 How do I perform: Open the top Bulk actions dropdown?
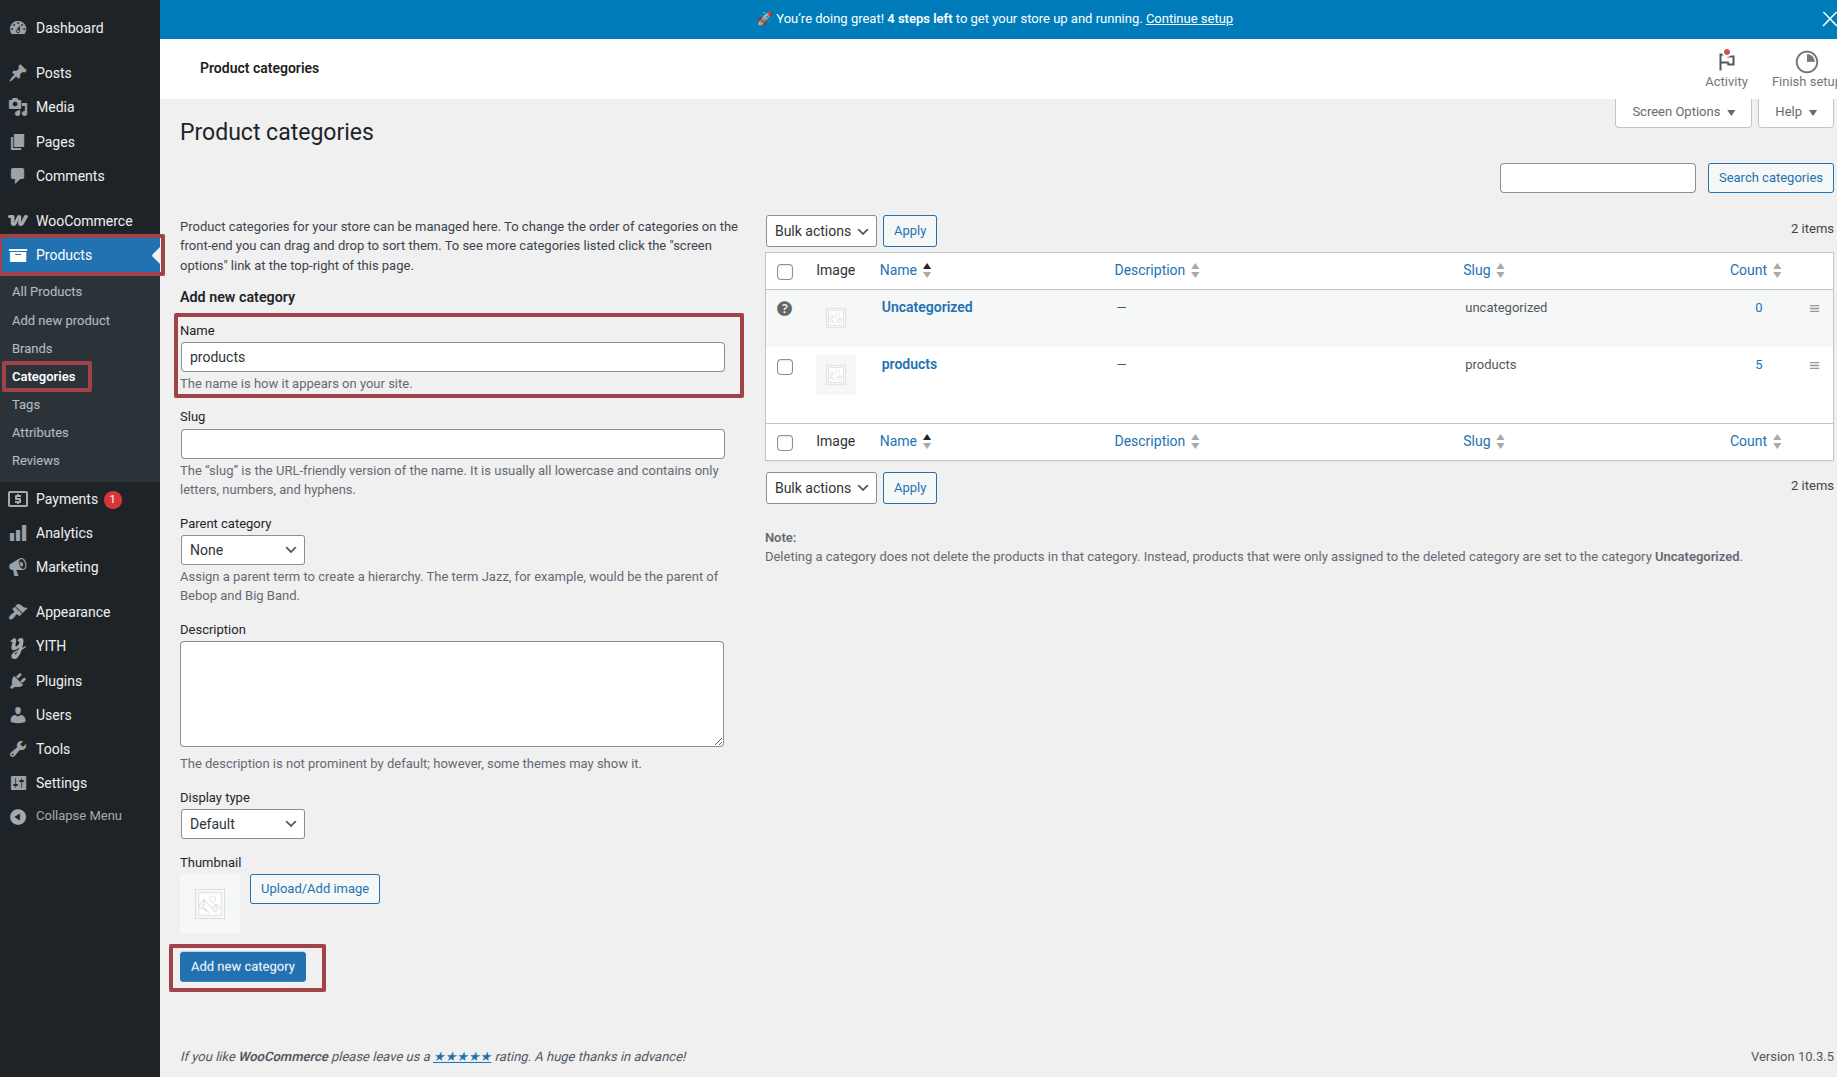point(820,231)
